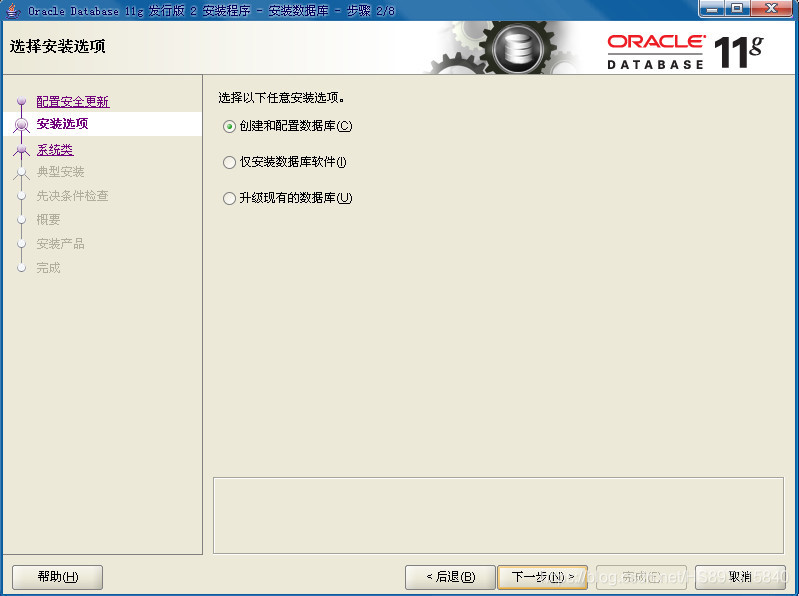Click the 帮助(H) button
Screen dimensions: 799x596
58,577
